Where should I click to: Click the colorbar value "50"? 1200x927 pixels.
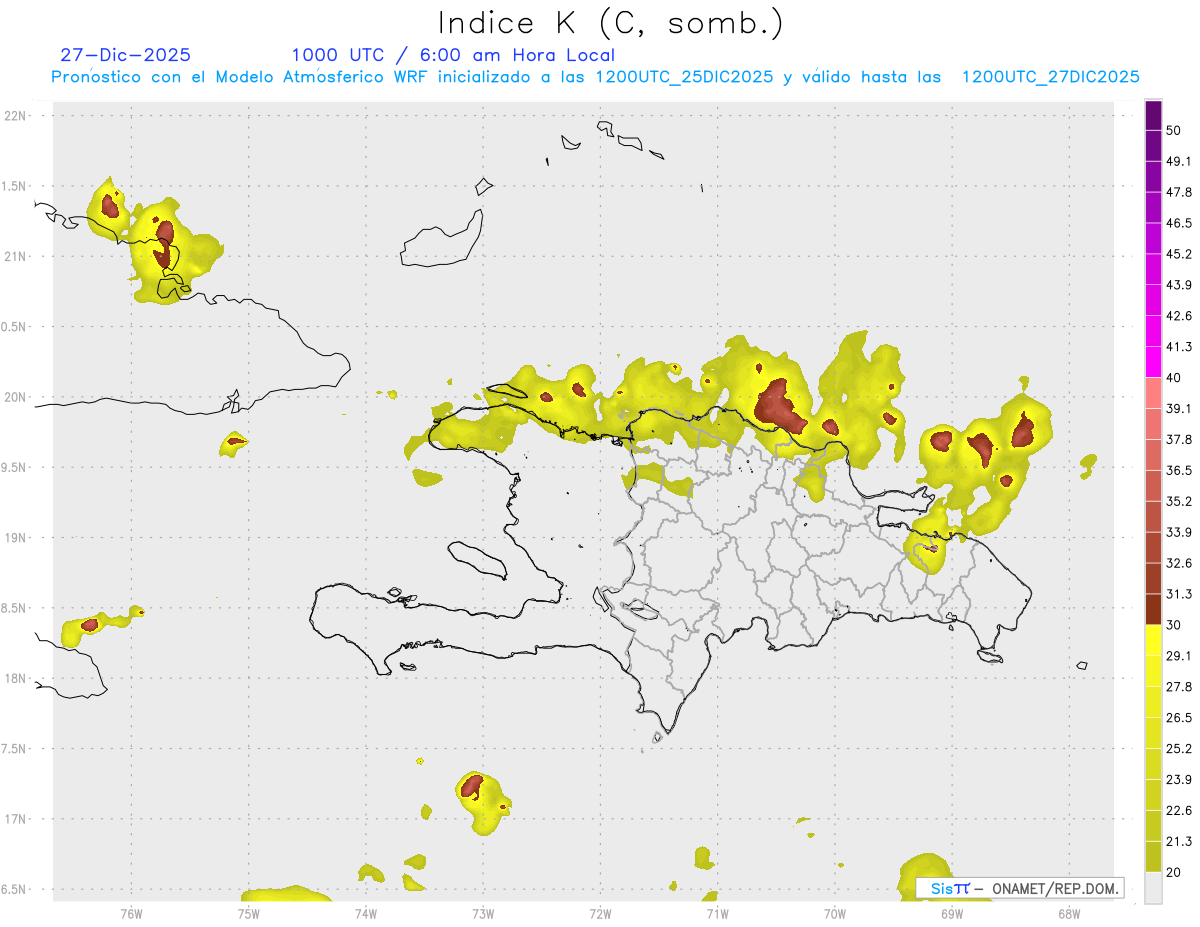[x=1174, y=130]
